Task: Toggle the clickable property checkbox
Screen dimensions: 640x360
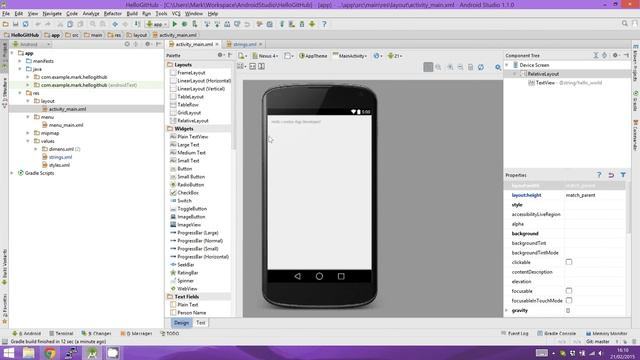Action: coord(569,262)
